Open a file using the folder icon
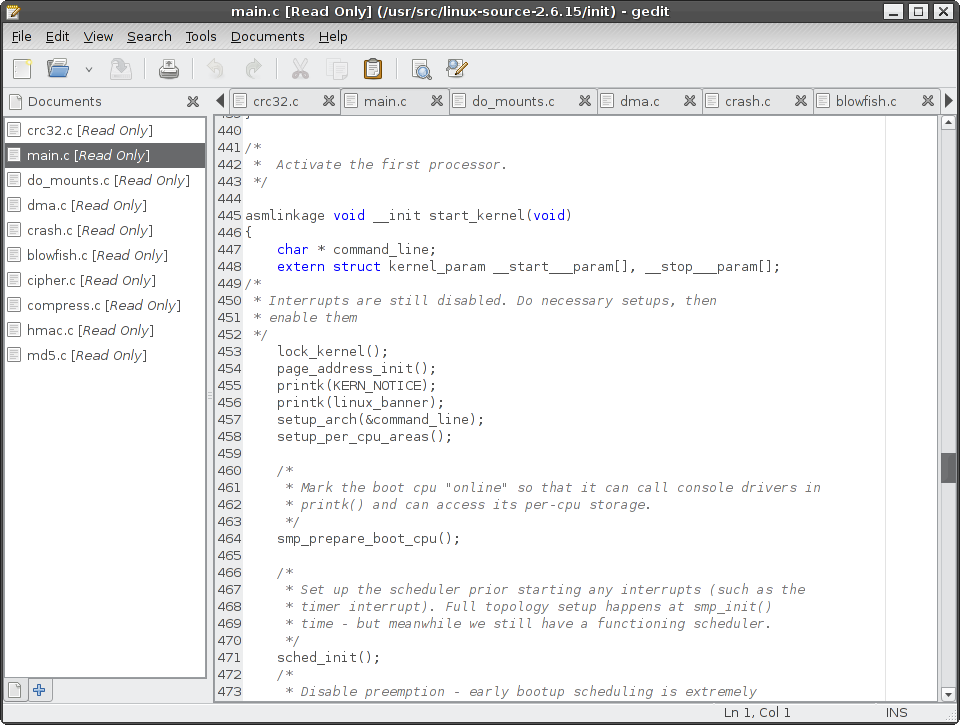This screenshot has height=725, width=960. 58,69
